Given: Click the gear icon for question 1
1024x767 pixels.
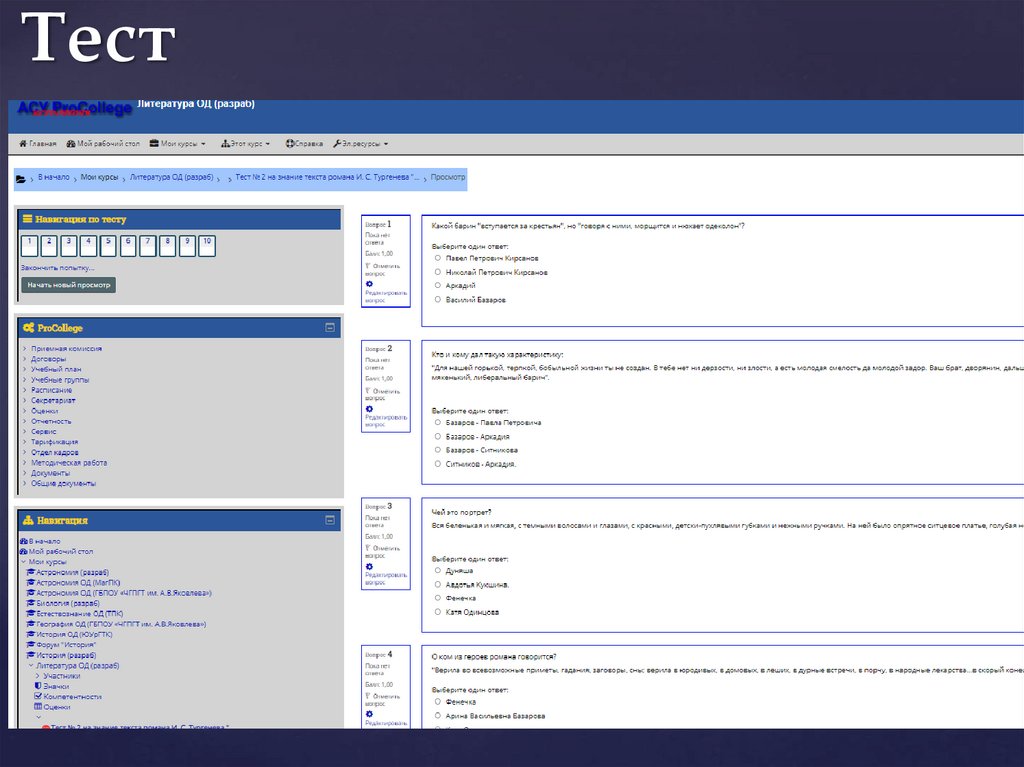Looking at the screenshot, I should click(369, 284).
